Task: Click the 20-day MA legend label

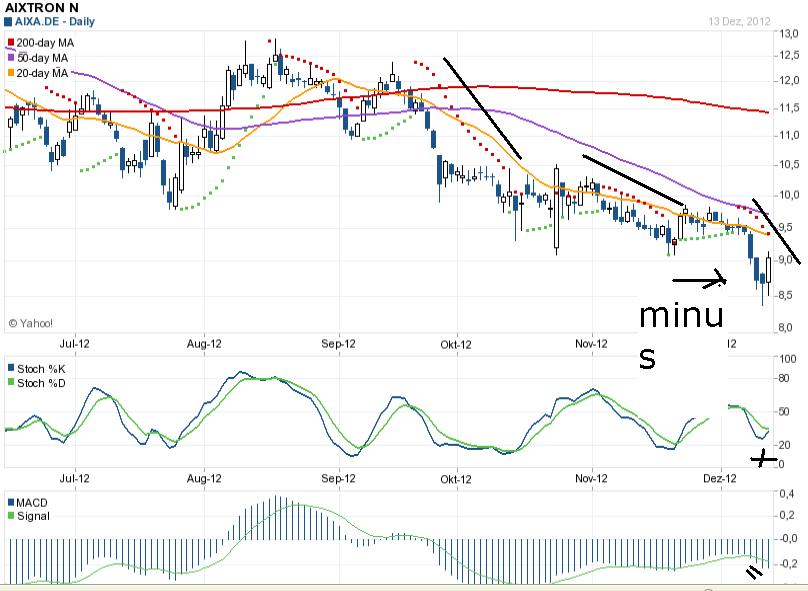Action: pos(42,73)
